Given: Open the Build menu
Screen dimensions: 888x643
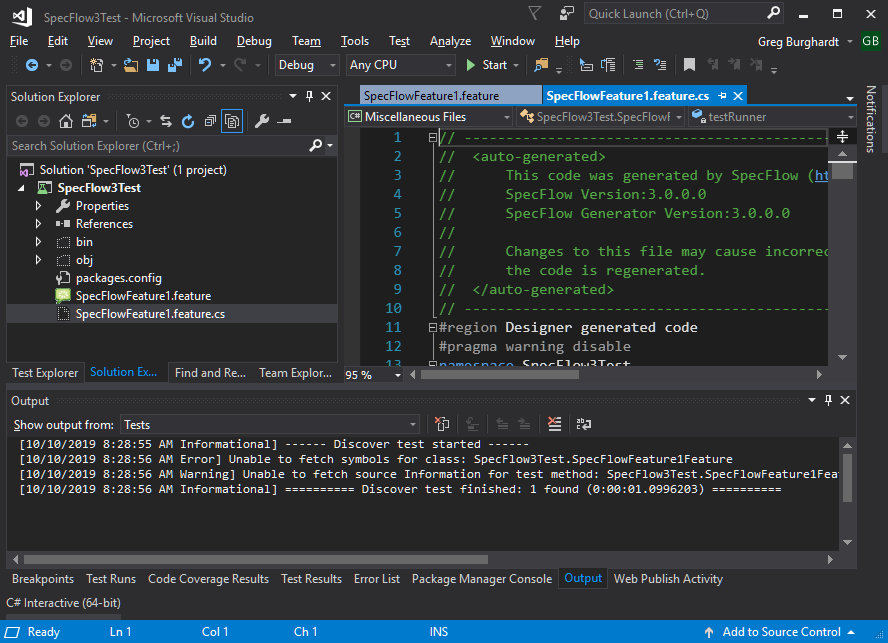Looking at the screenshot, I should click(x=203, y=41).
